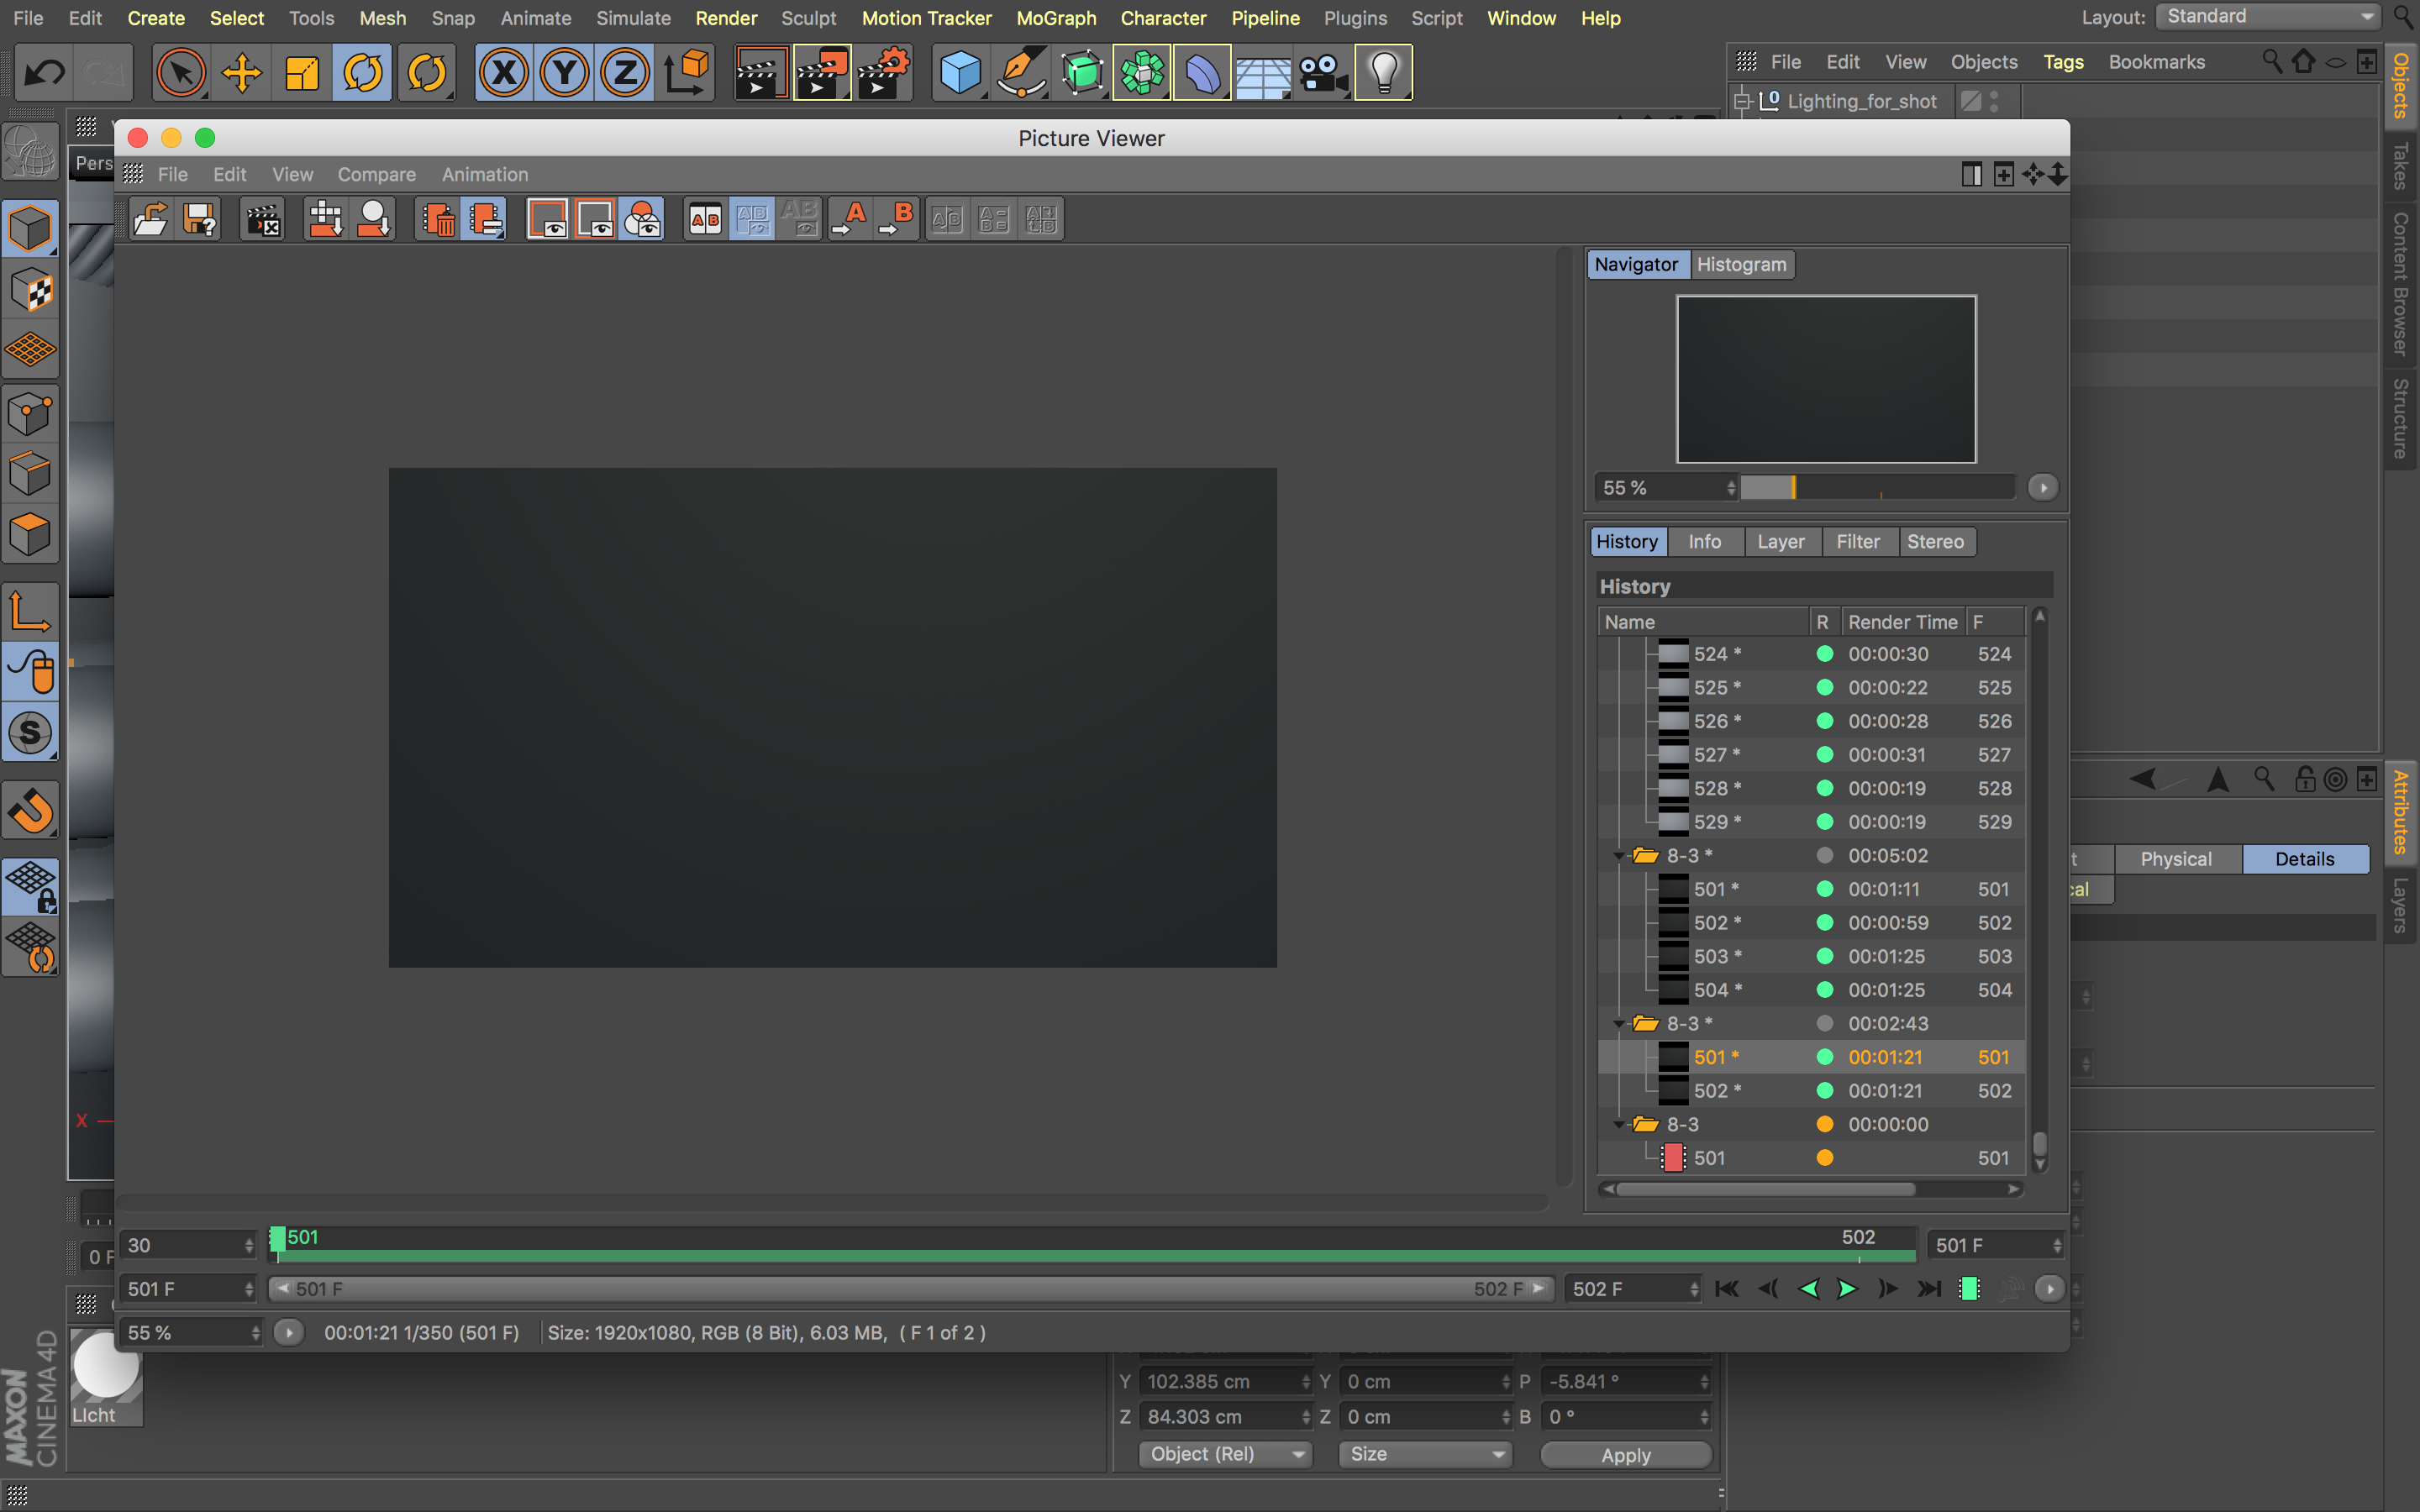
Task: Play animation forward in Picture Viewer
Action: (1847, 1289)
